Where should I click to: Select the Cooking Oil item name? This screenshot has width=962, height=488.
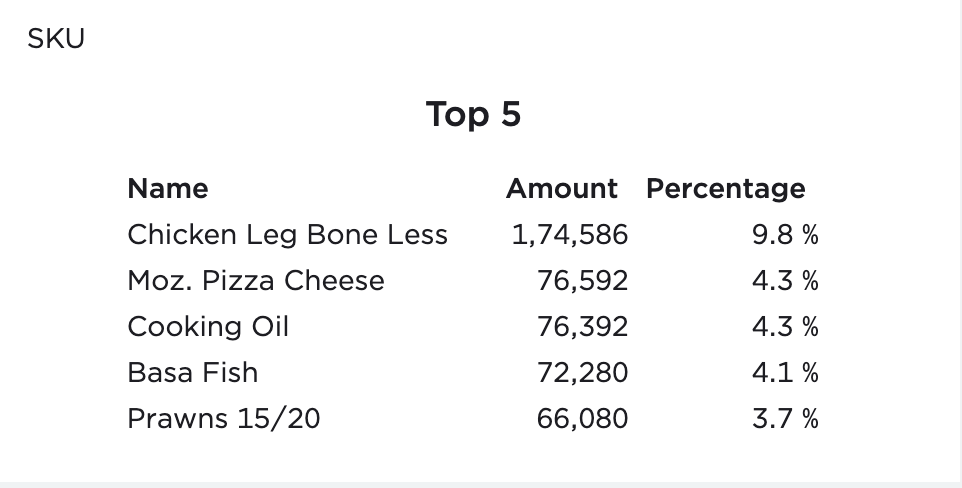tap(208, 327)
